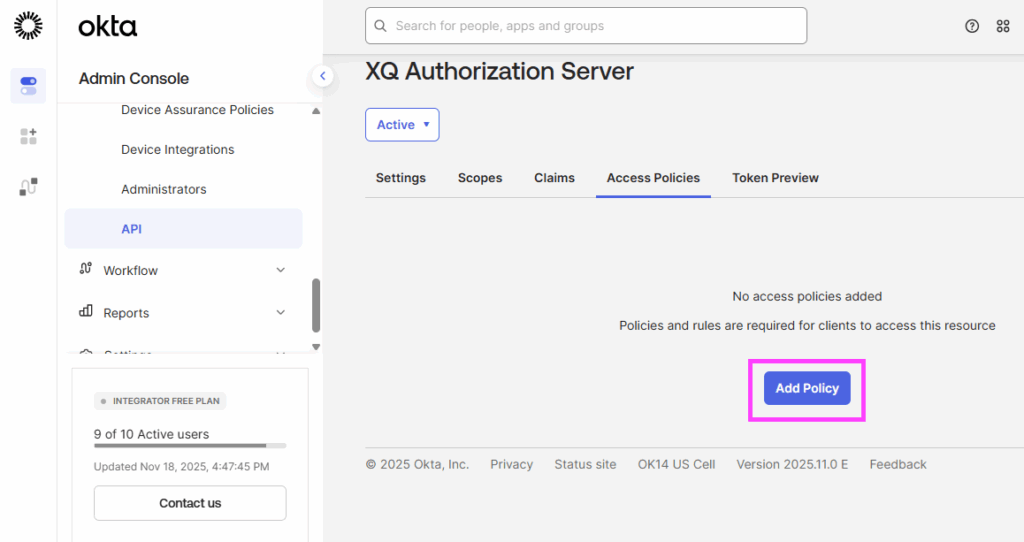Switch to the Scopes tab
This screenshot has width=1024, height=542.
point(480,178)
